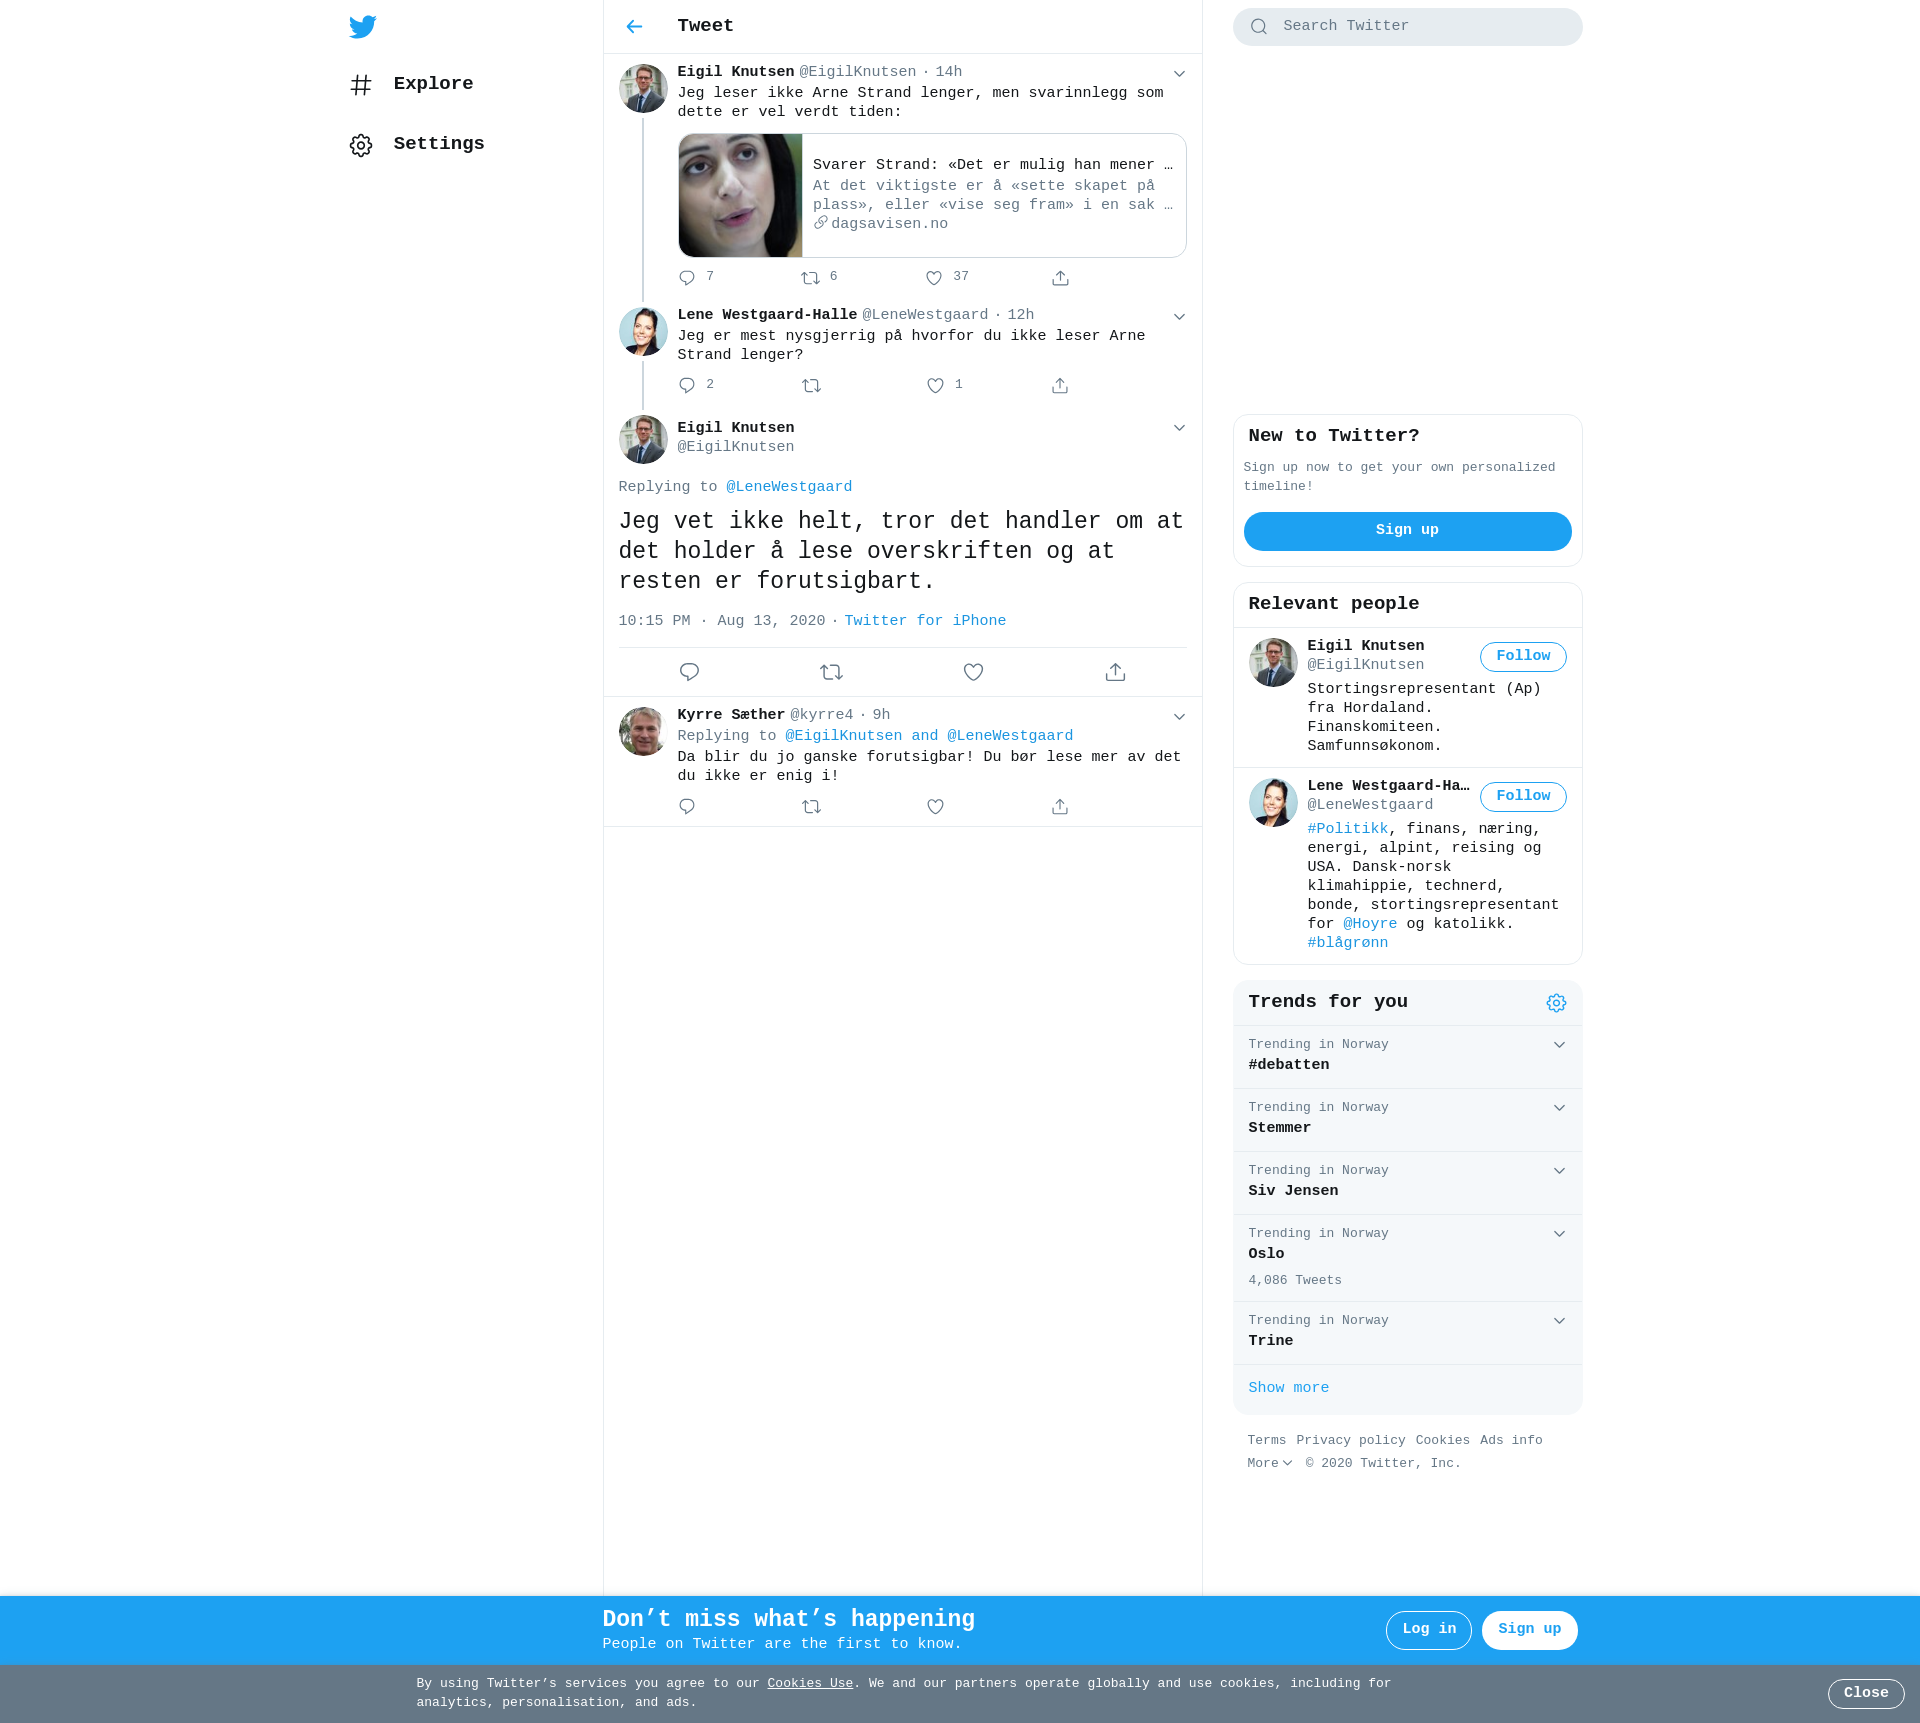Screen dimensions: 1920x1723
Task: Open chevron menu for #debatten trend
Action: tap(1559, 1045)
